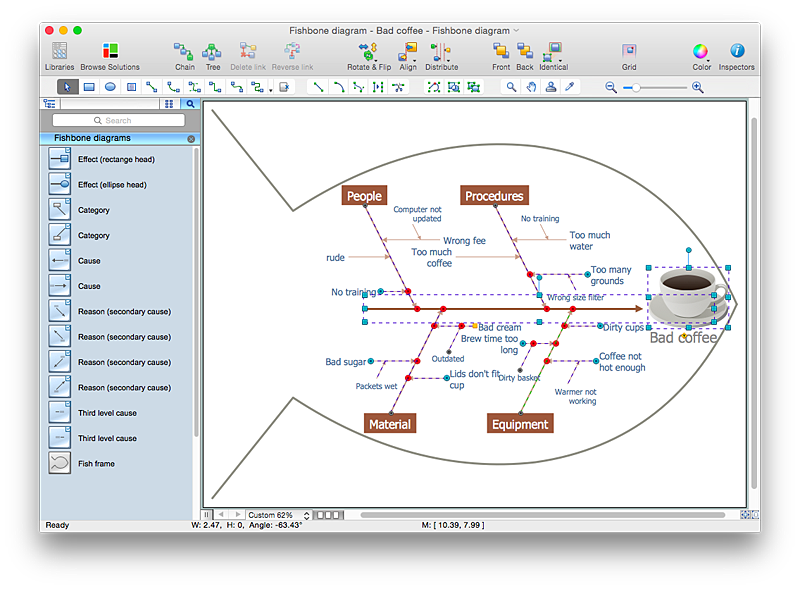Open the Inspectors panel
Screen dimensions: 800x589
point(736,51)
